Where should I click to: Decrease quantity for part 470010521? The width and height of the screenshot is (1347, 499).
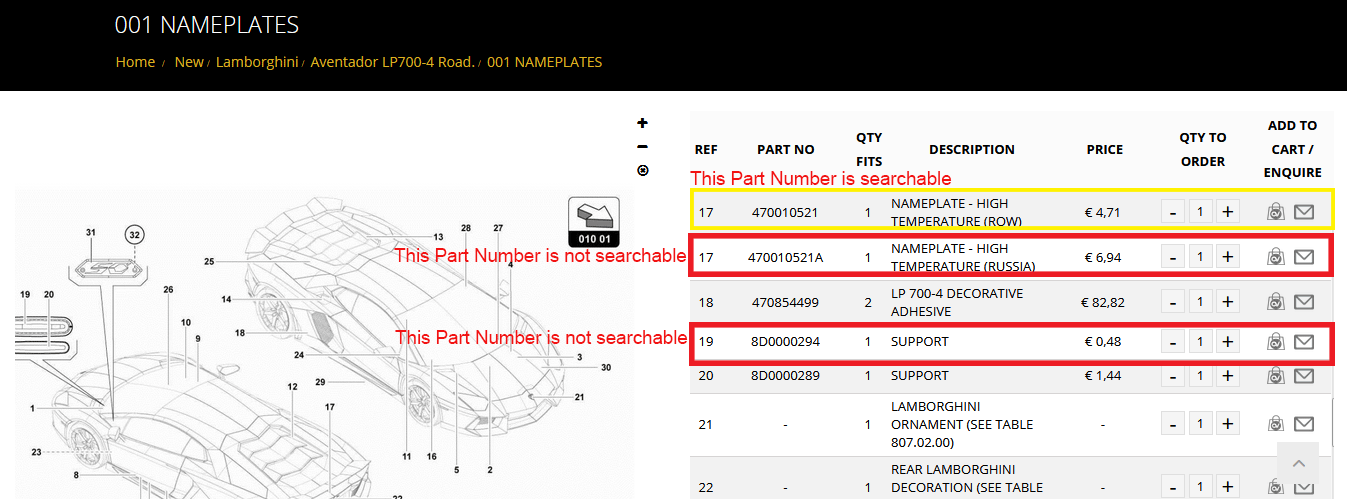(1173, 211)
